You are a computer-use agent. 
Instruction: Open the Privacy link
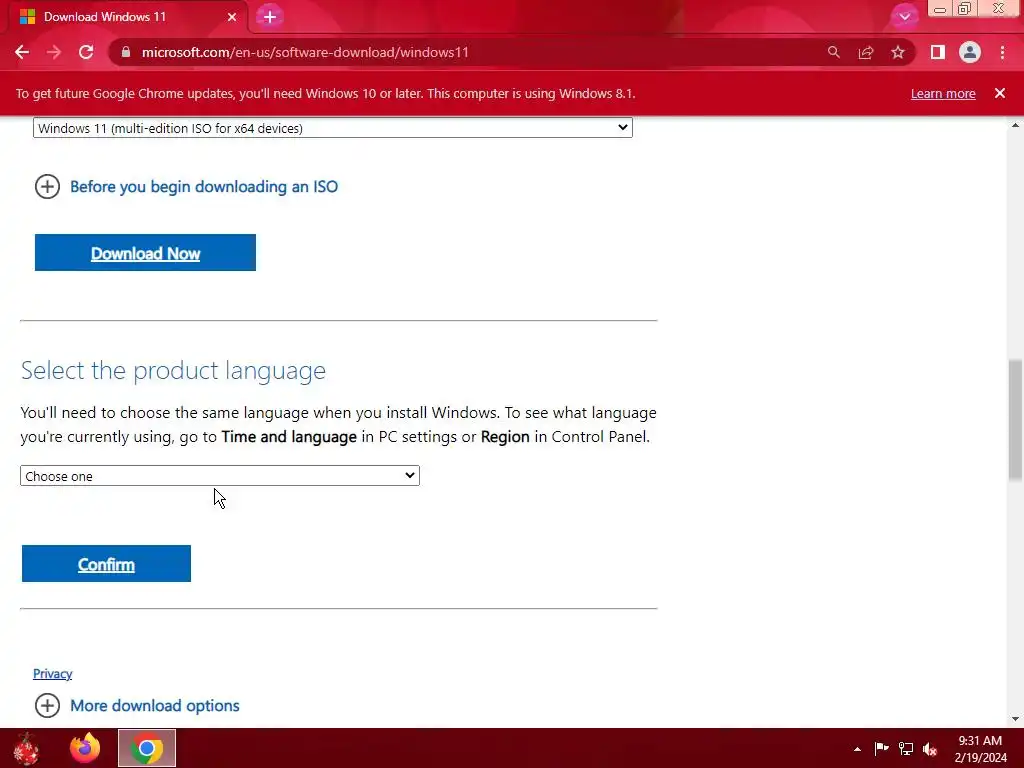pyautogui.click(x=52, y=674)
